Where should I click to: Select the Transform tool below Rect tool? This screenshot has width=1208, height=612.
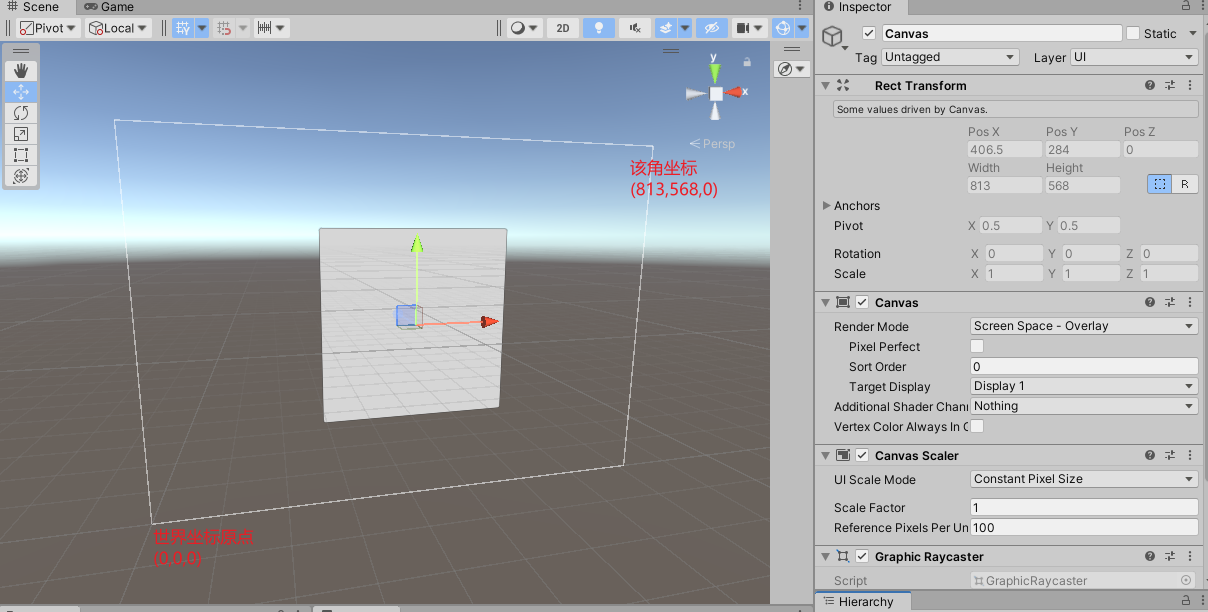coord(21,176)
